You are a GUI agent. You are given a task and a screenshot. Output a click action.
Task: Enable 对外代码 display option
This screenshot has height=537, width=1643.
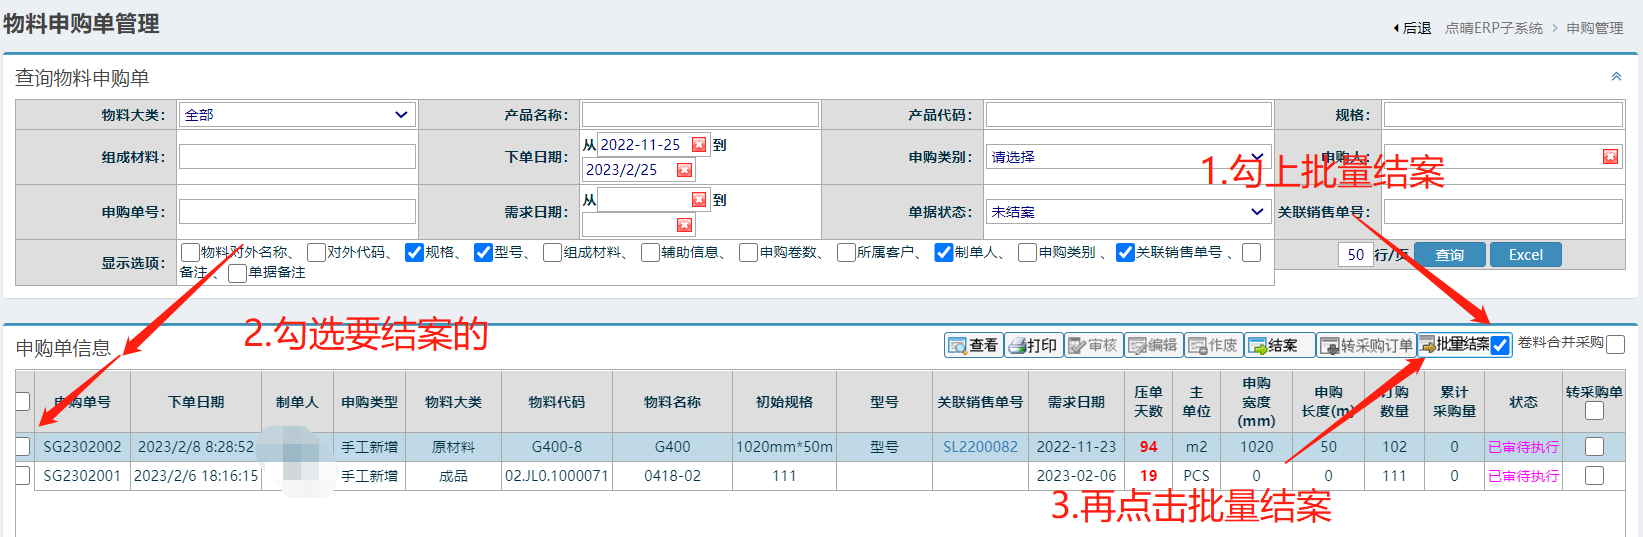coord(316,252)
